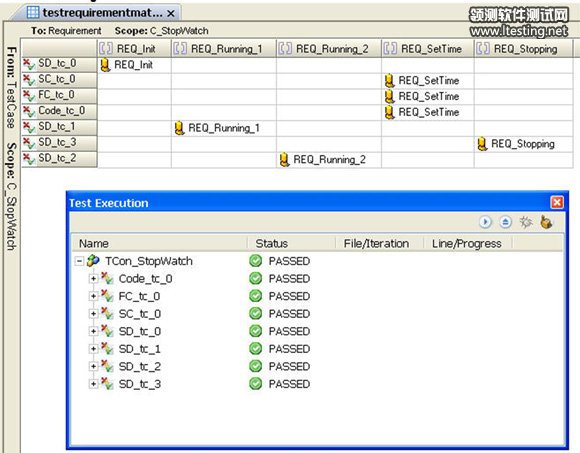Expand the SD_tc_0 node in Test Execution
The image size is (580, 453).
pos(94,331)
